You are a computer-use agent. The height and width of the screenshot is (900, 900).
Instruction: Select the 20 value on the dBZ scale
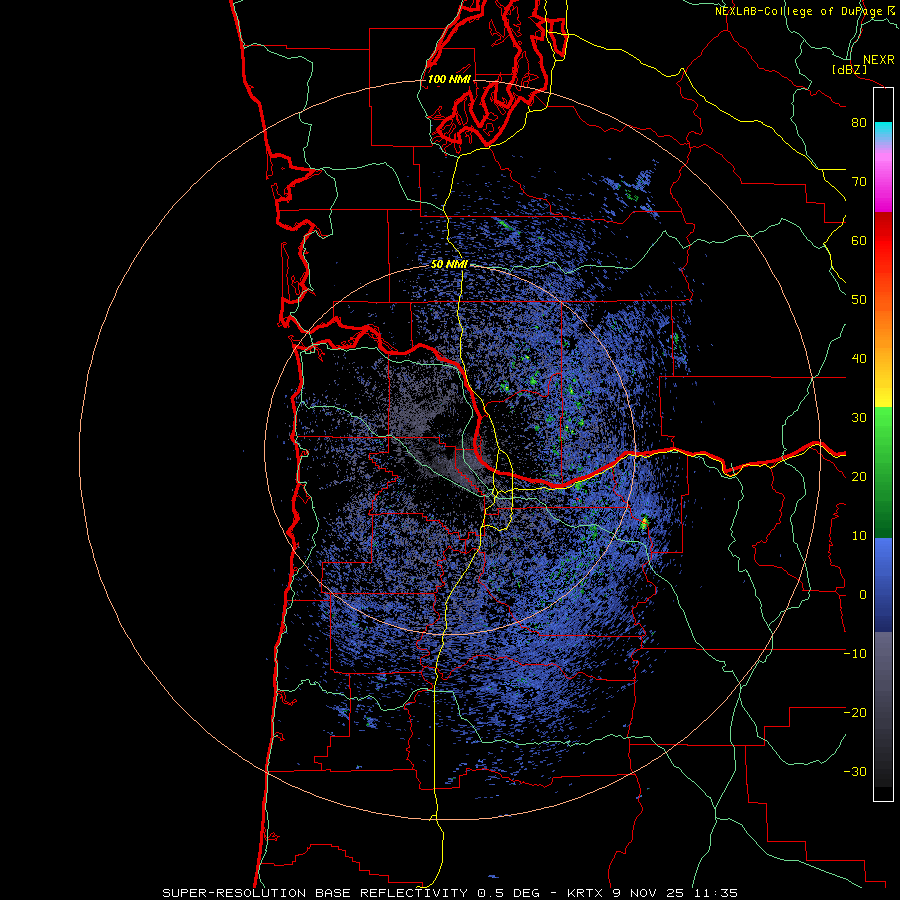tap(859, 477)
